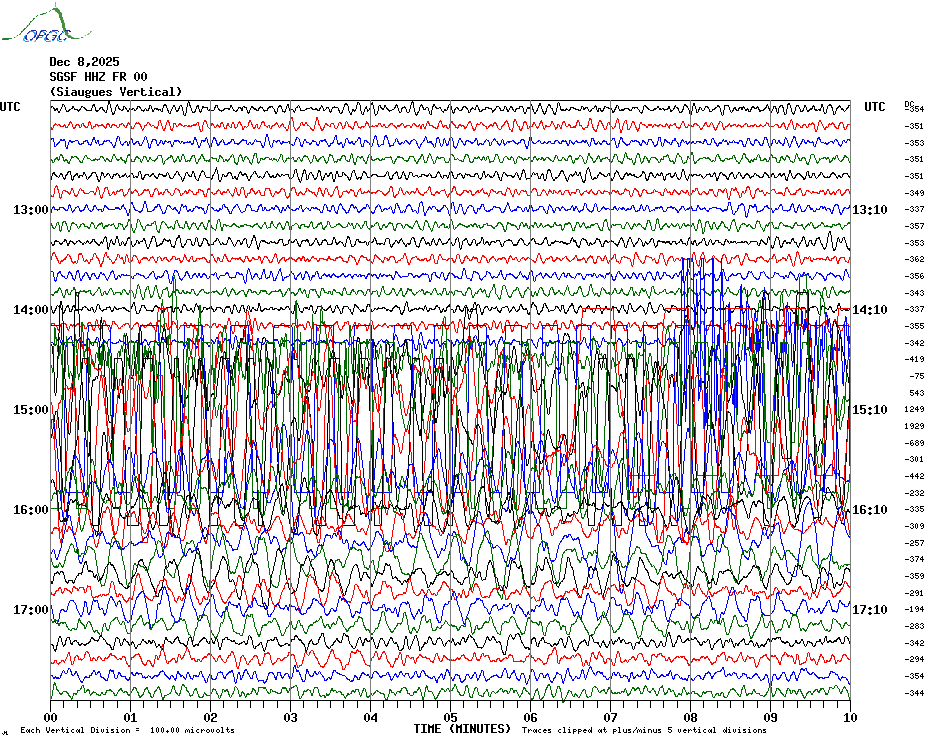Click the 10 tick on the minutes axis
This screenshot has width=930, height=744.
tap(849, 717)
